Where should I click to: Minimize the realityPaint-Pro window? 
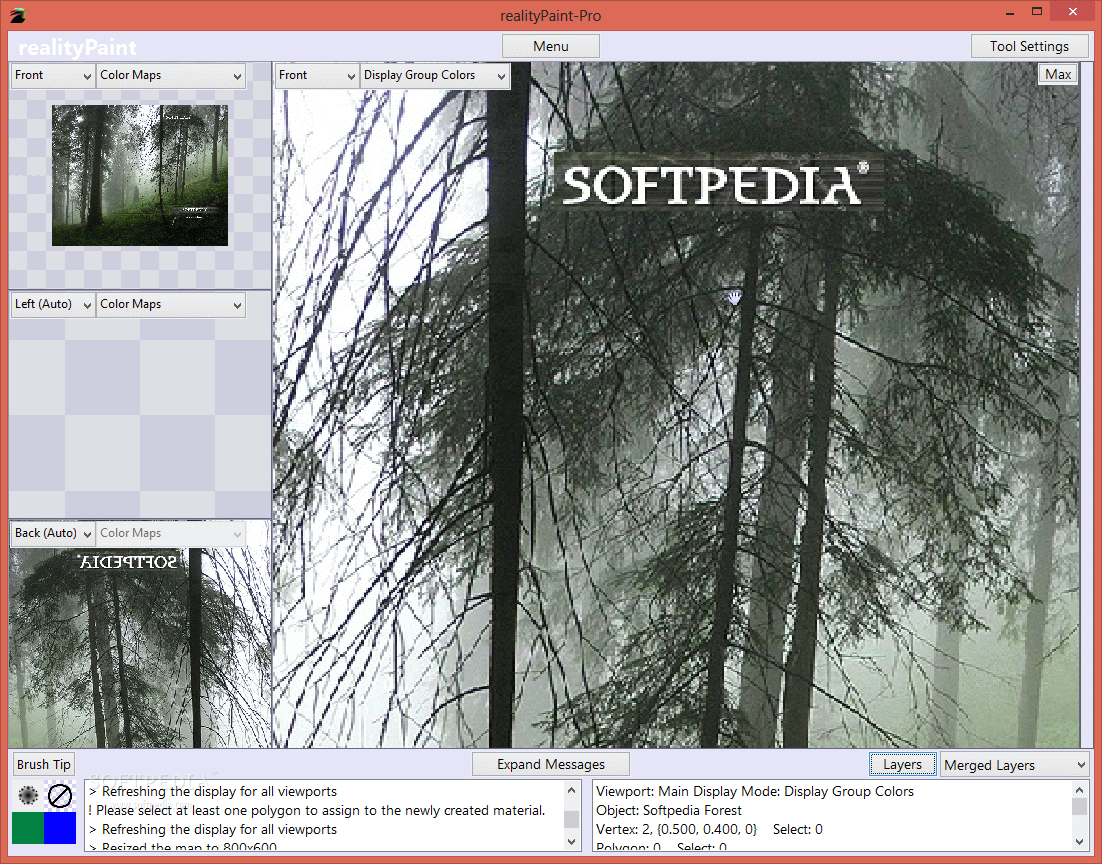tap(1010, 13)
